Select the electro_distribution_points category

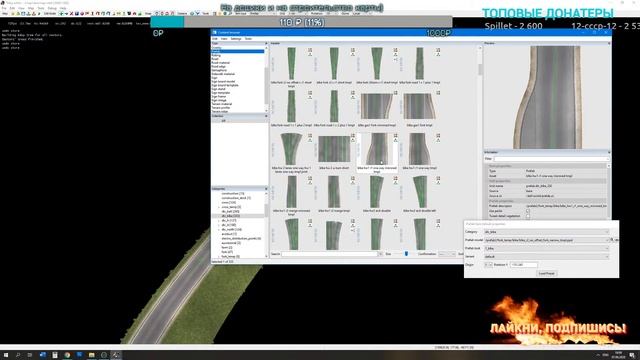(241, 238)
